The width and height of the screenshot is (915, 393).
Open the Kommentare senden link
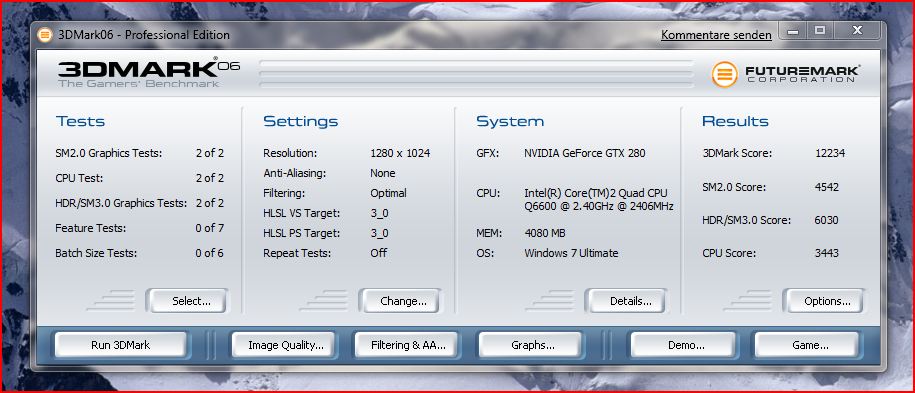[716, 35]
